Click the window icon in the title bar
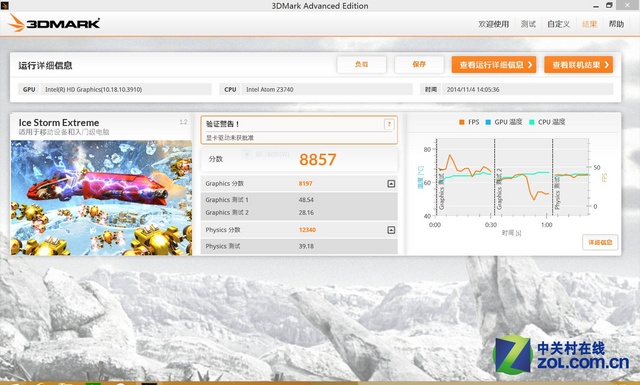 [4, 5]
